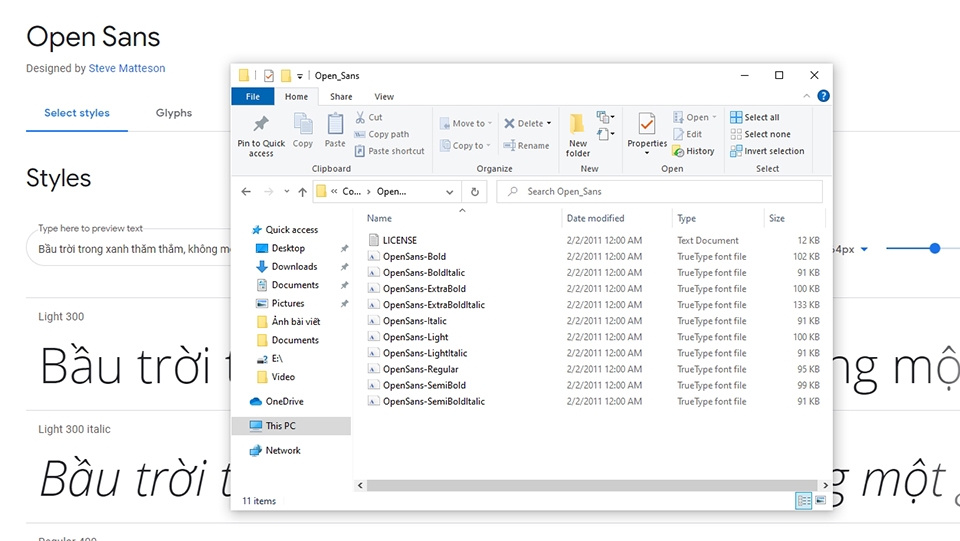Sort by Date modified column header
The height and width of the screenshot is (541, 960).
[x=595, y=218]
